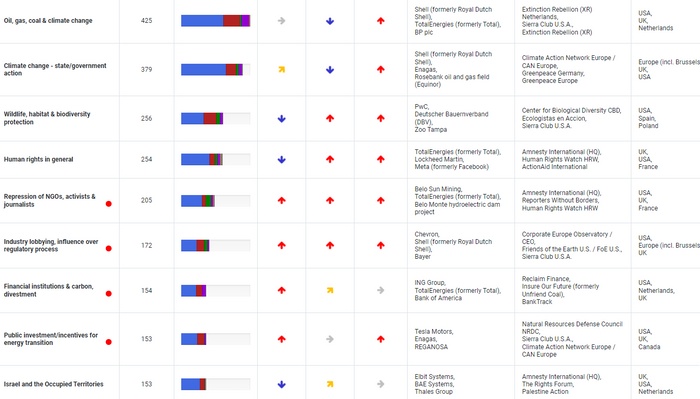Image resolution: width=700 pixels, height=399 pixels.
Task: Select count value 172
Action: click(146, 245)
